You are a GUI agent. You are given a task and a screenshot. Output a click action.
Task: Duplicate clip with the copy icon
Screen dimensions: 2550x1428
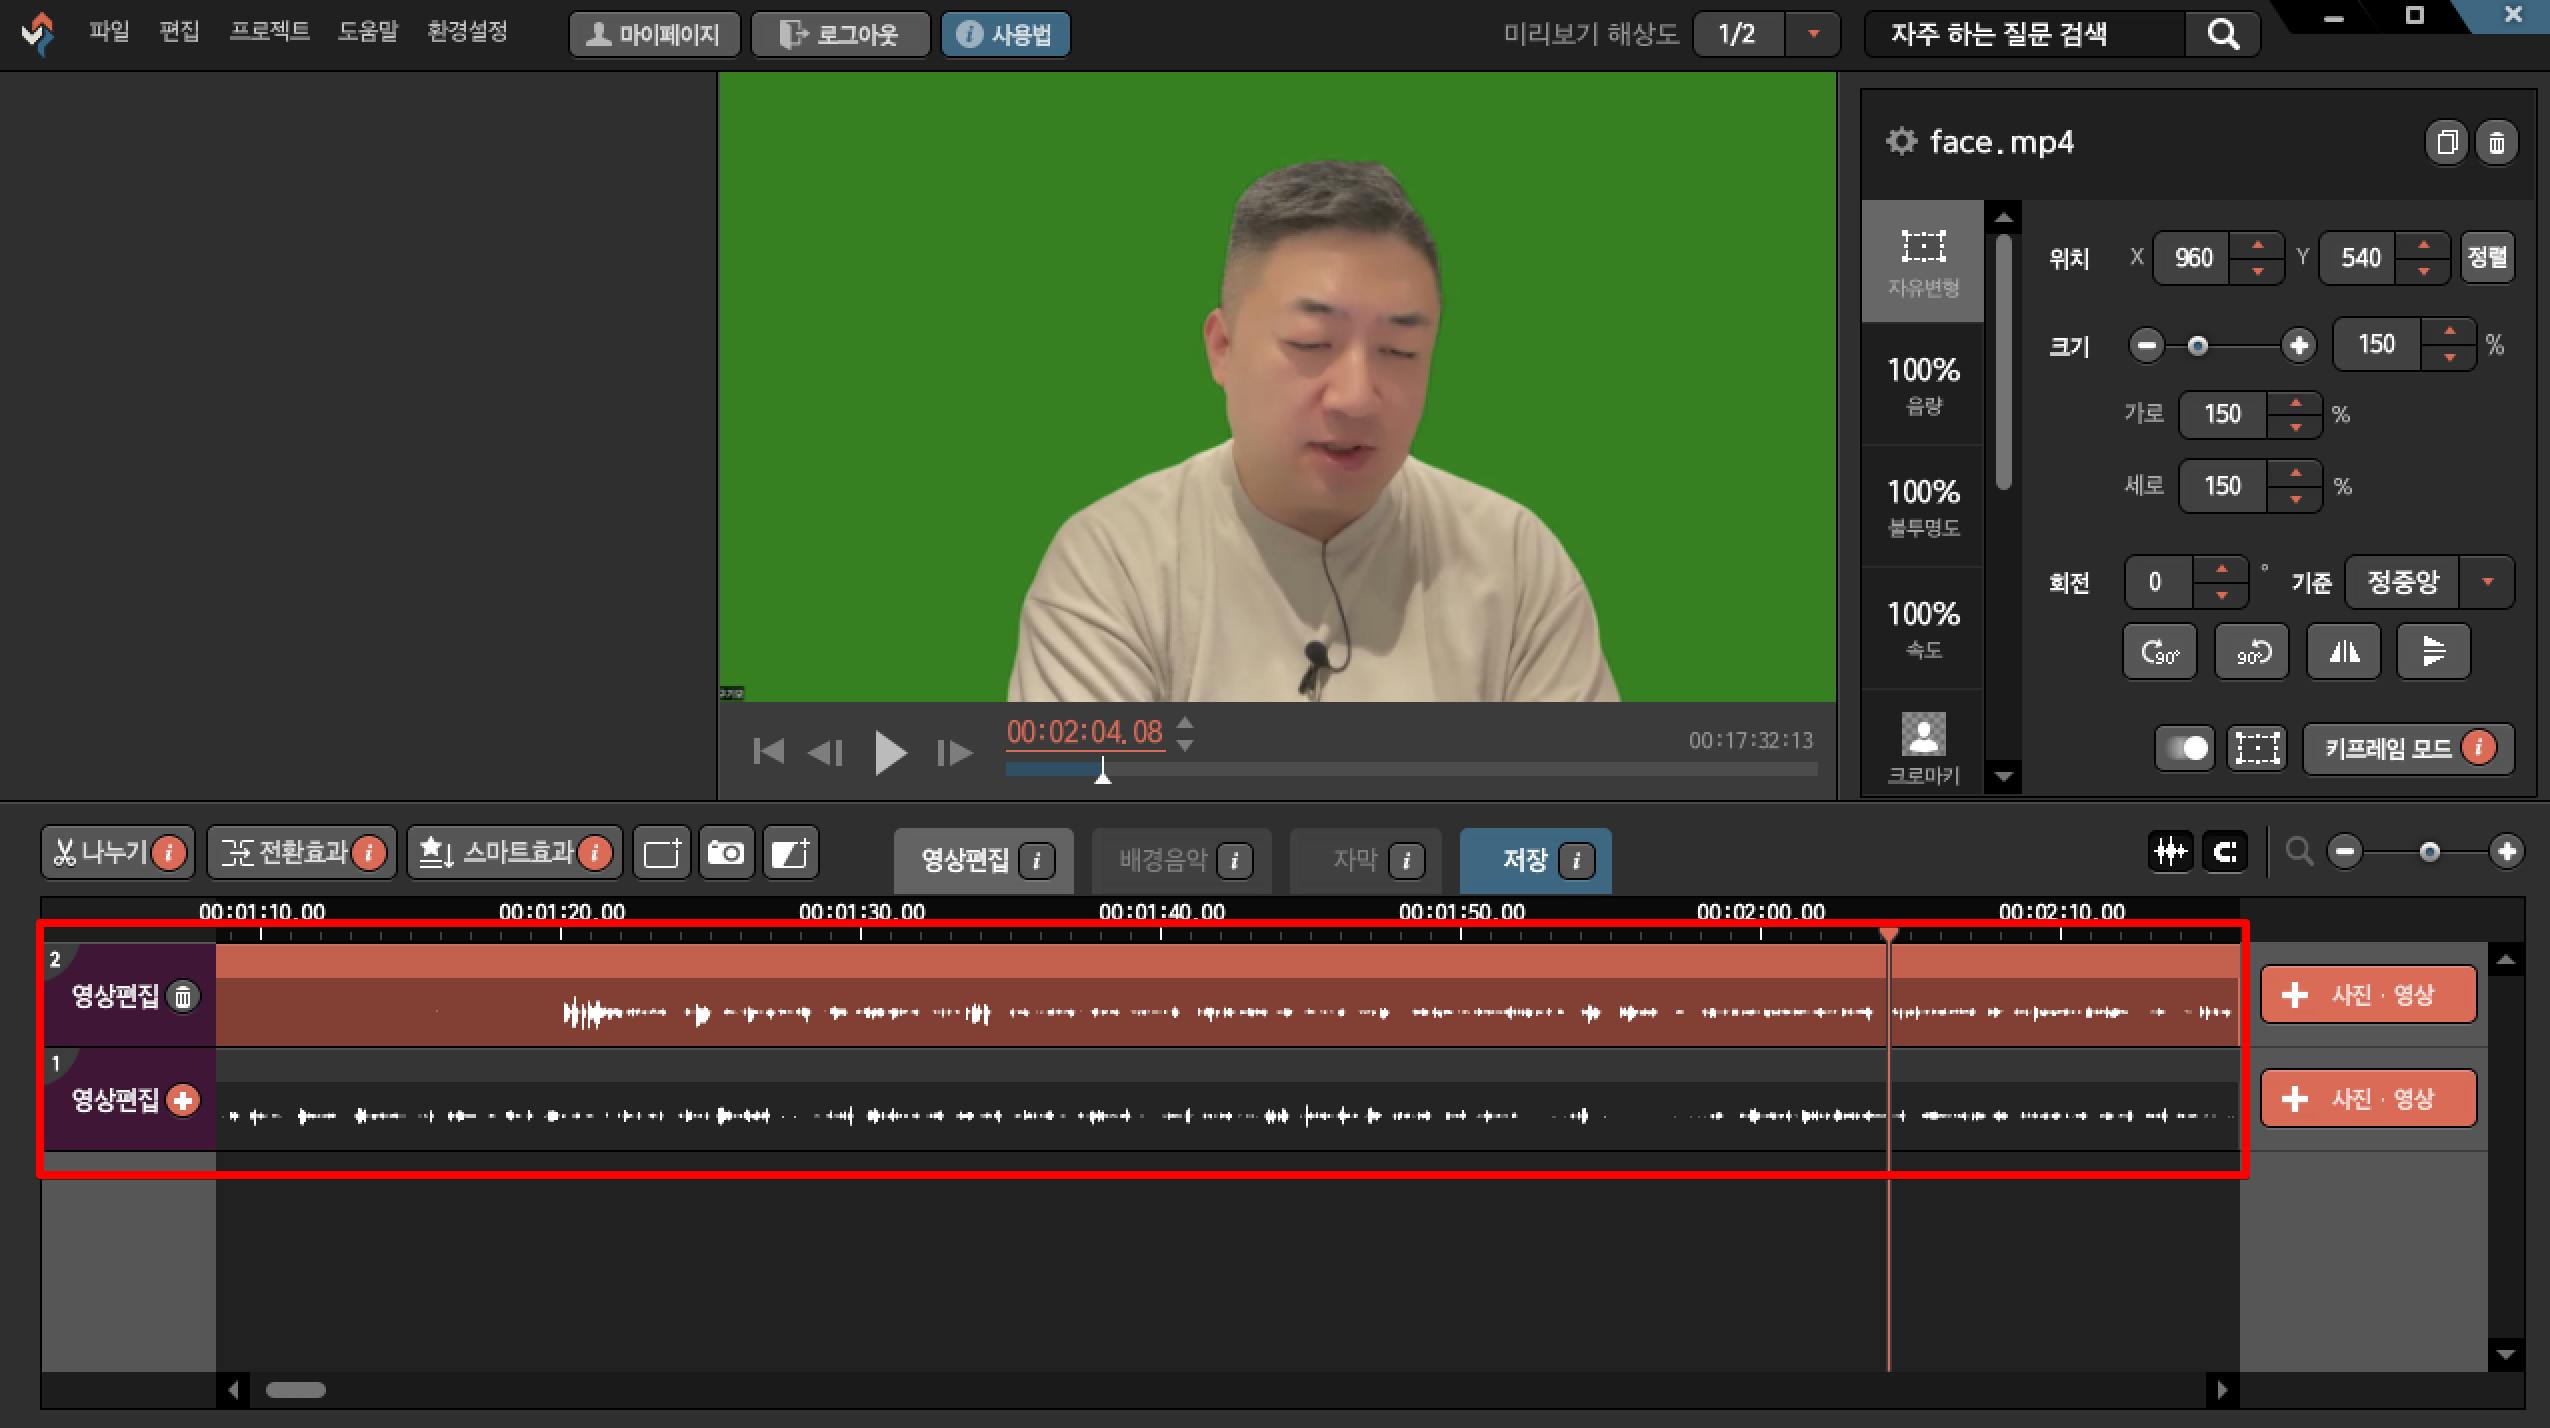pyautogui.click(x=2446, y=143)
